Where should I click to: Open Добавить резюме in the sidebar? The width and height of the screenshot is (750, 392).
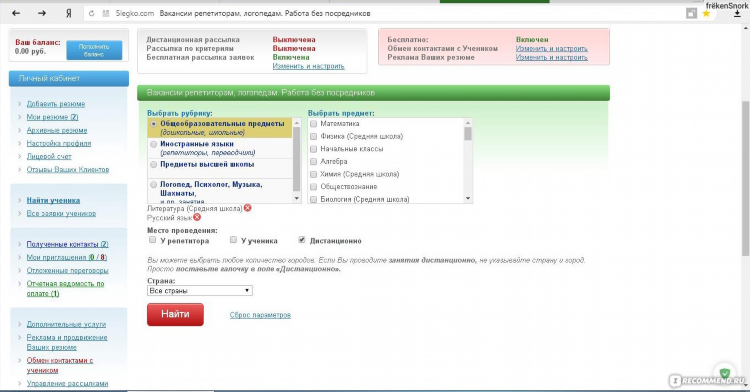[55, 104]
